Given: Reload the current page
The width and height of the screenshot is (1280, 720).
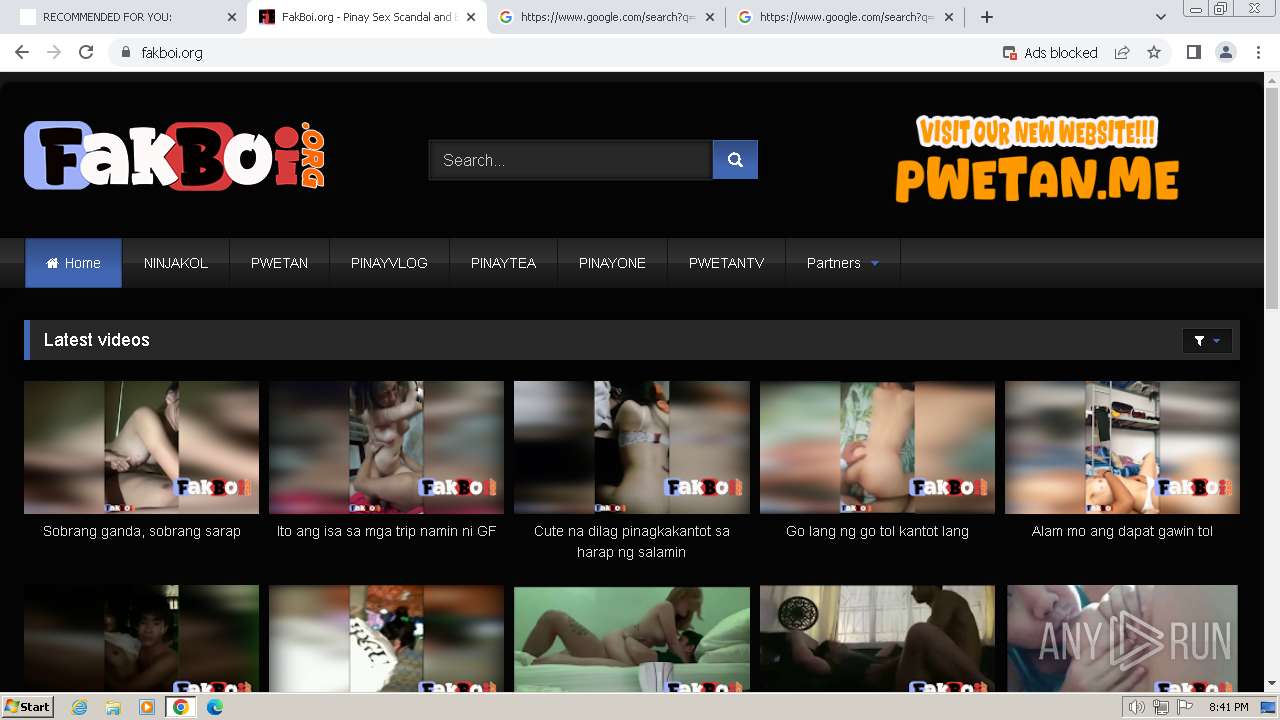Looking at the screenshot, I should (86, 53).
